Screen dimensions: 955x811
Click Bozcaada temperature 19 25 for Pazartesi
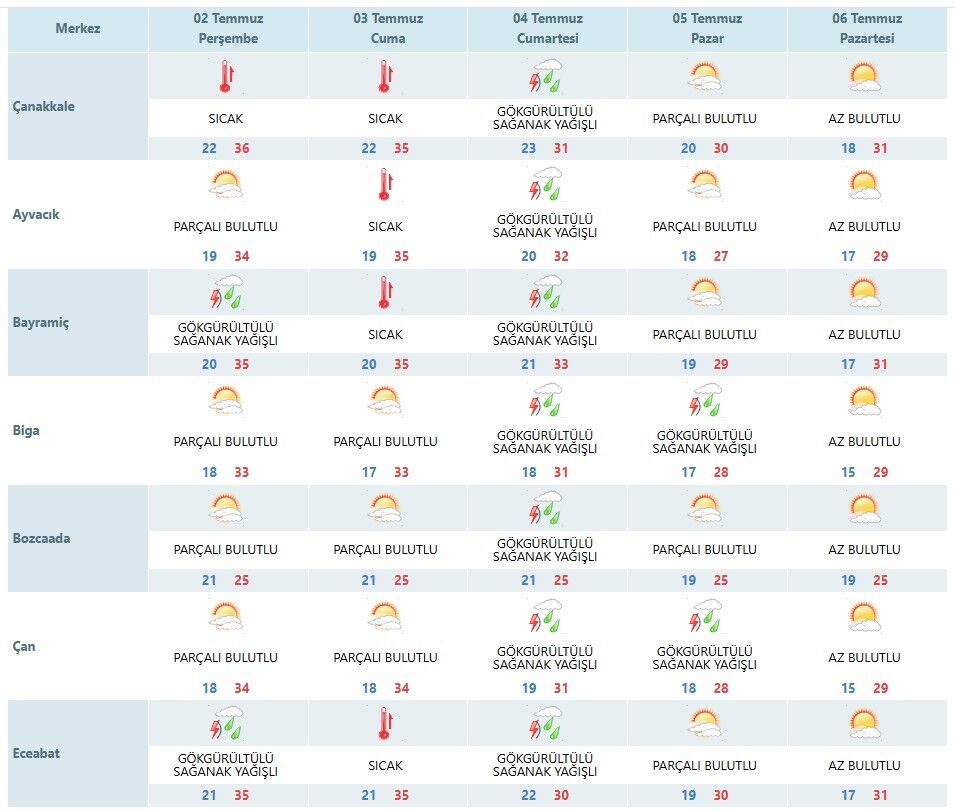pos(864,580)
